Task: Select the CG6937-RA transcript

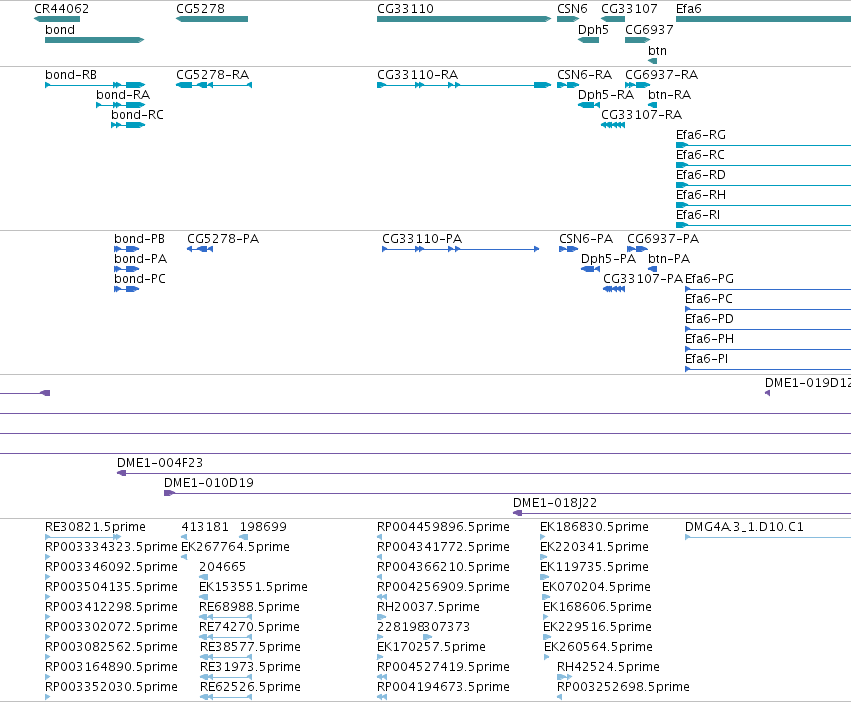Action: click(637, 85)
